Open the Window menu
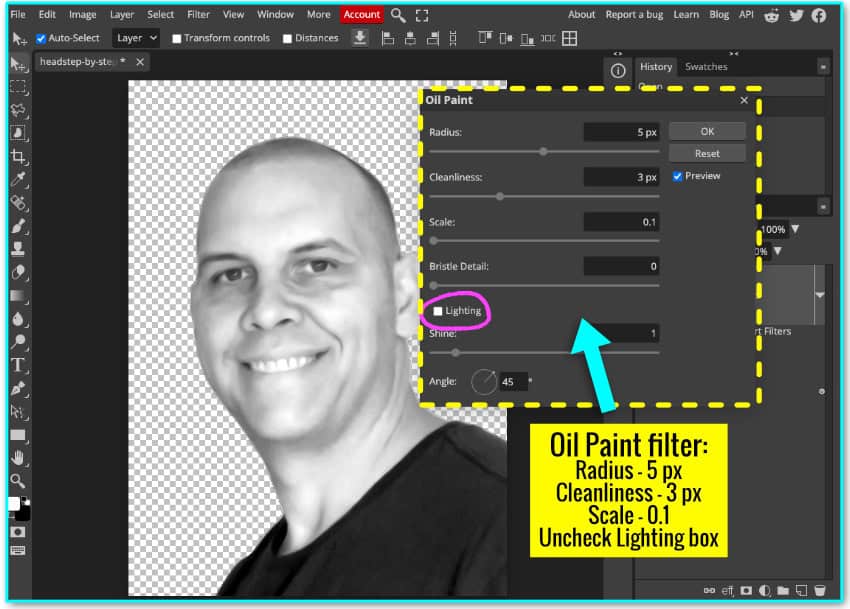This screenshot has height=609, width=850. pyautogui.click(x=275, y=15)
